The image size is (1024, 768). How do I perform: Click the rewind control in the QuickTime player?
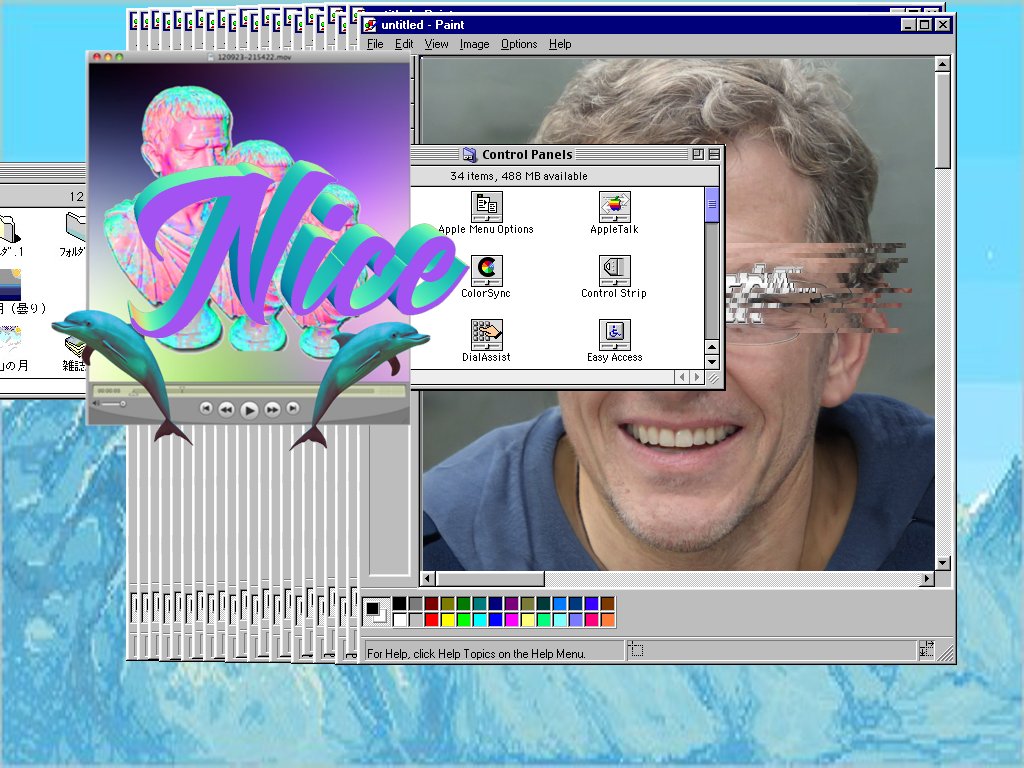(226, 409)
